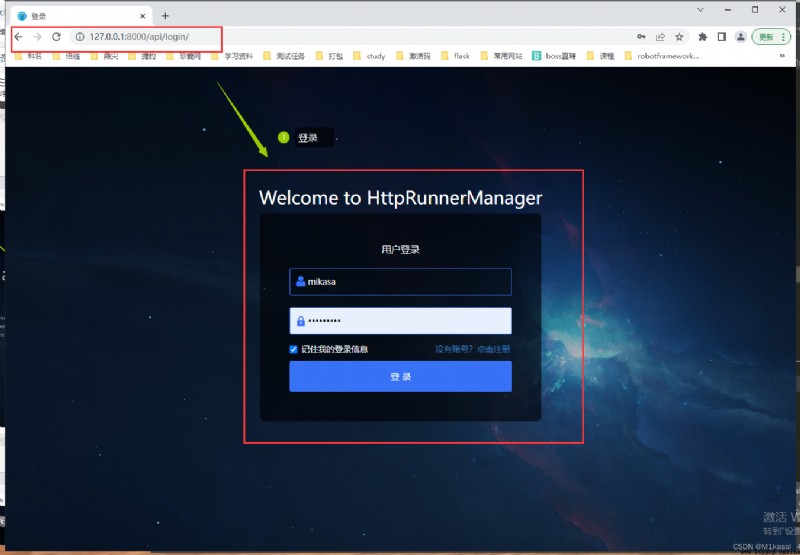Close the 登录 browser tab
Viewport: 800px width, 555px height.
tap(143, 16)
